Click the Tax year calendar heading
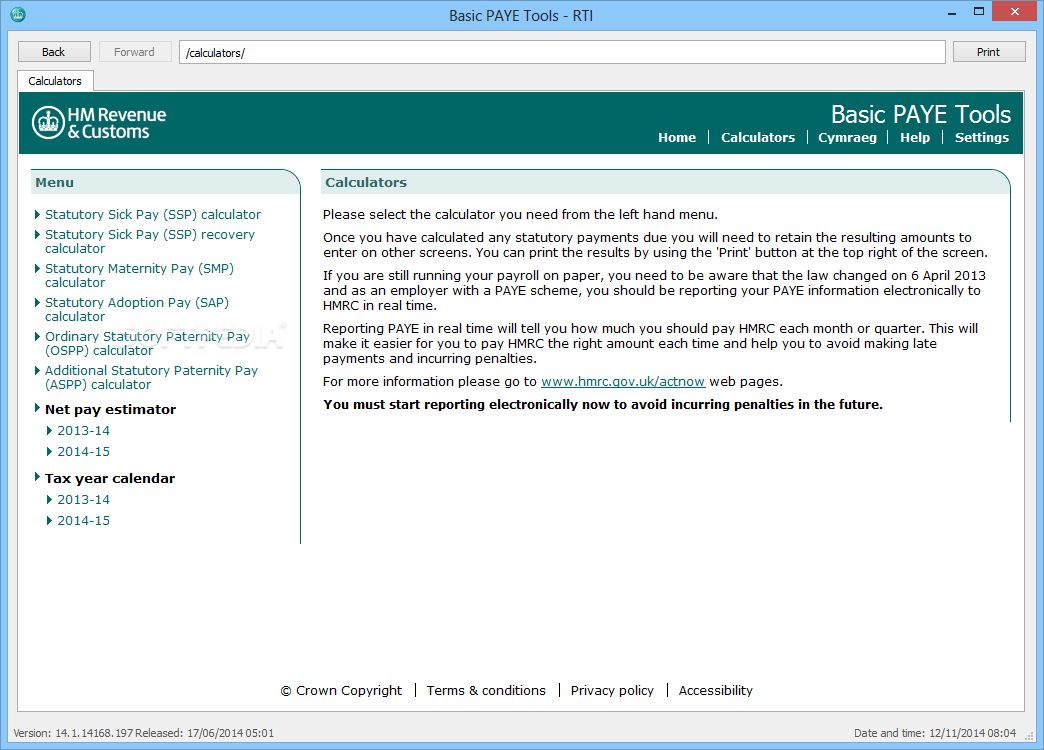 click(x=110, y=478)
